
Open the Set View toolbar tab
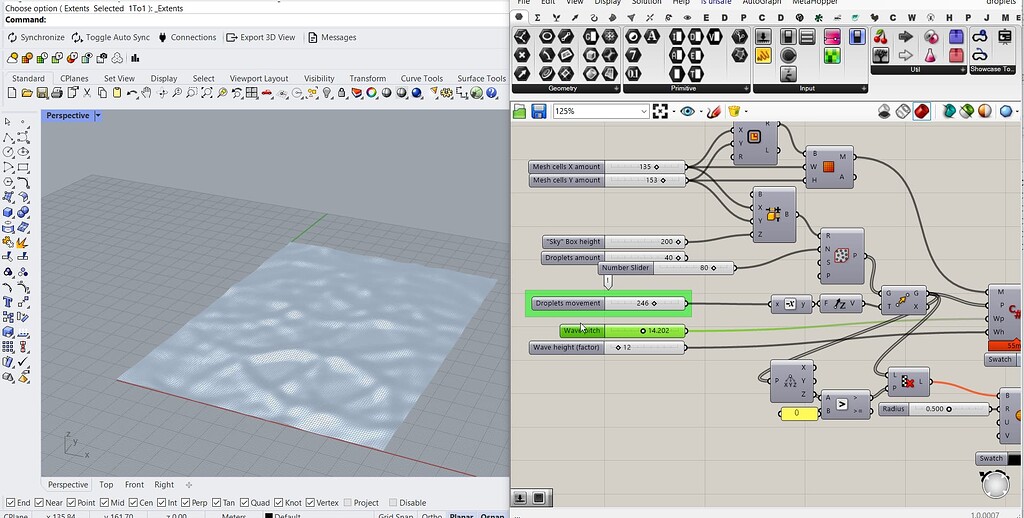120,78
